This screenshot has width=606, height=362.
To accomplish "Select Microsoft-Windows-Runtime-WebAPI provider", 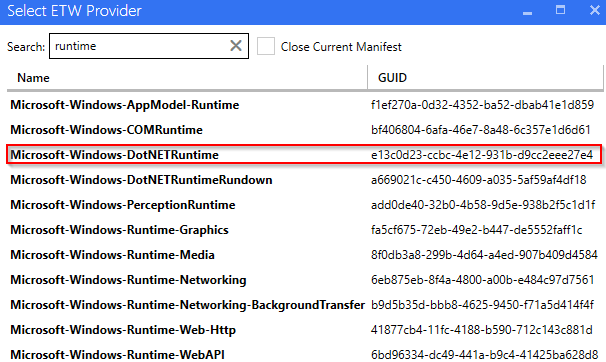I will point(117,355).
